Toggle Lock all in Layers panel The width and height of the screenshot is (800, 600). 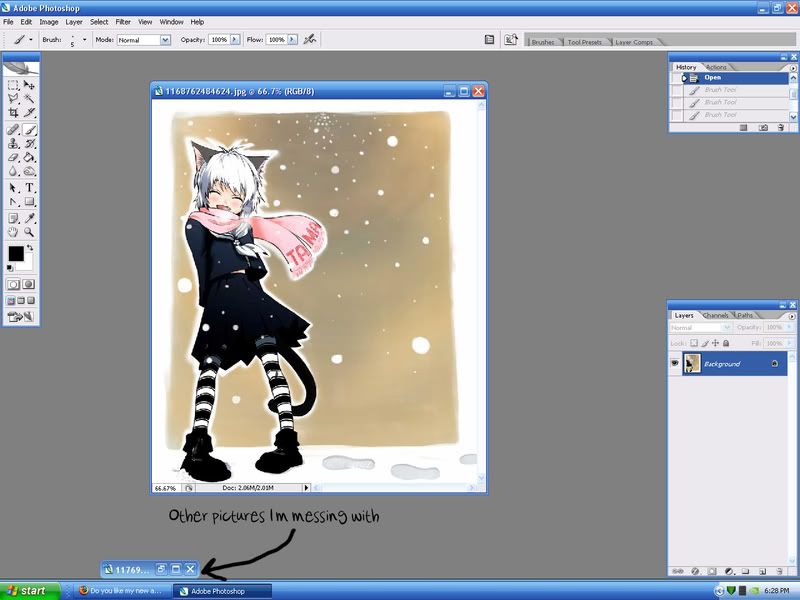(726, 343)
